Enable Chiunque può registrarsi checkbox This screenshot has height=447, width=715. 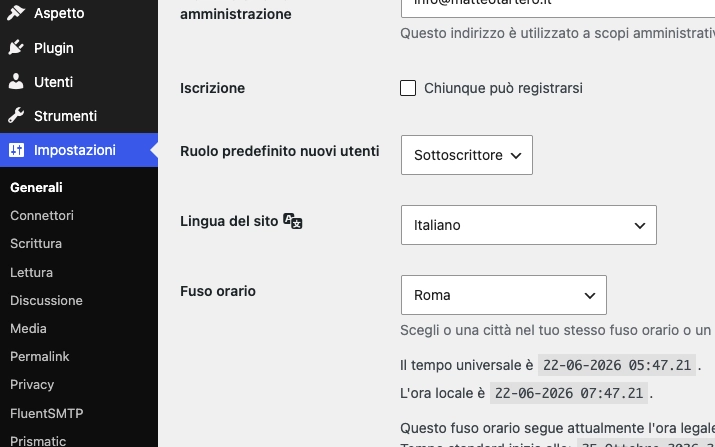tap(408, 88)
